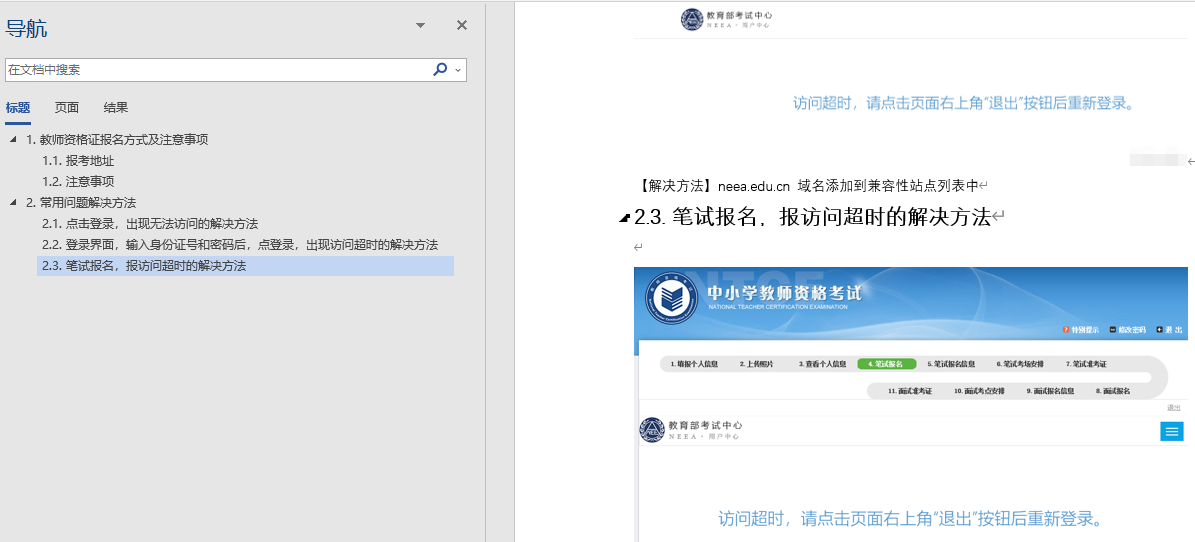Close the 导航 navigation pane

click(462, 26)
